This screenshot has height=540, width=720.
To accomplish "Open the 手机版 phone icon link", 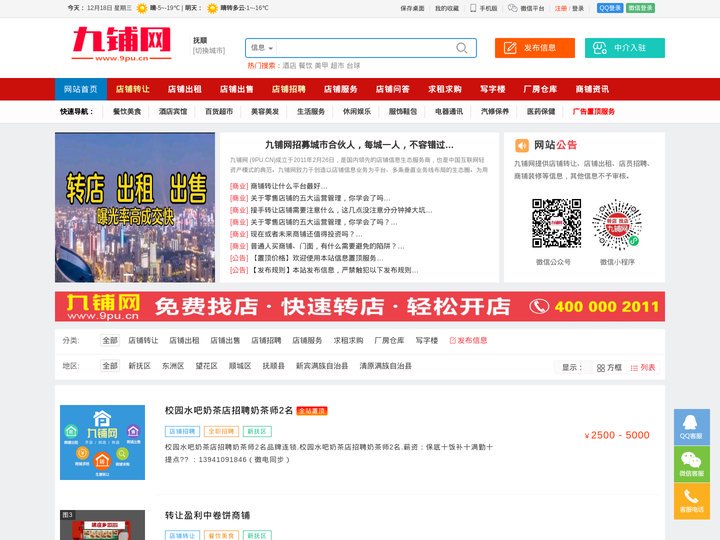I will (484, 8).
